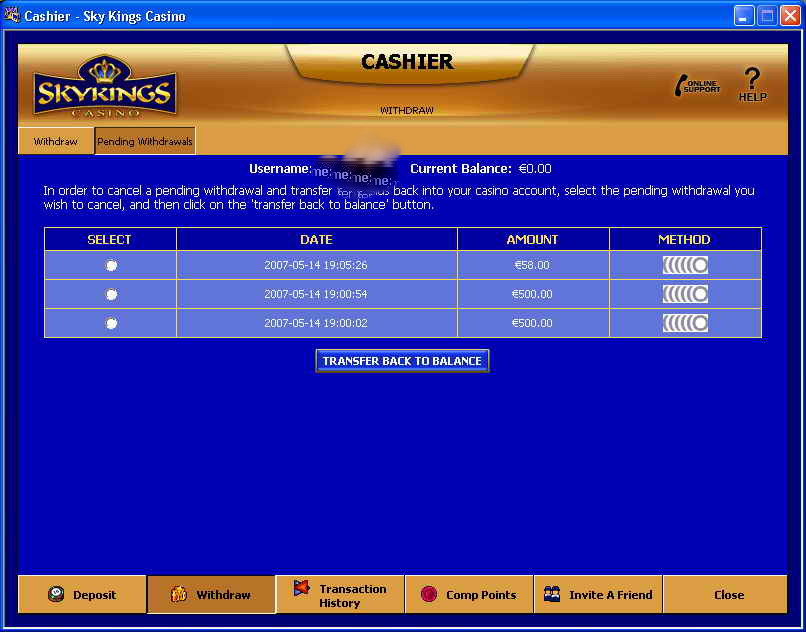Screen dimensions: 806x632
Task: Open Transaction History
Action: (340, 594)
